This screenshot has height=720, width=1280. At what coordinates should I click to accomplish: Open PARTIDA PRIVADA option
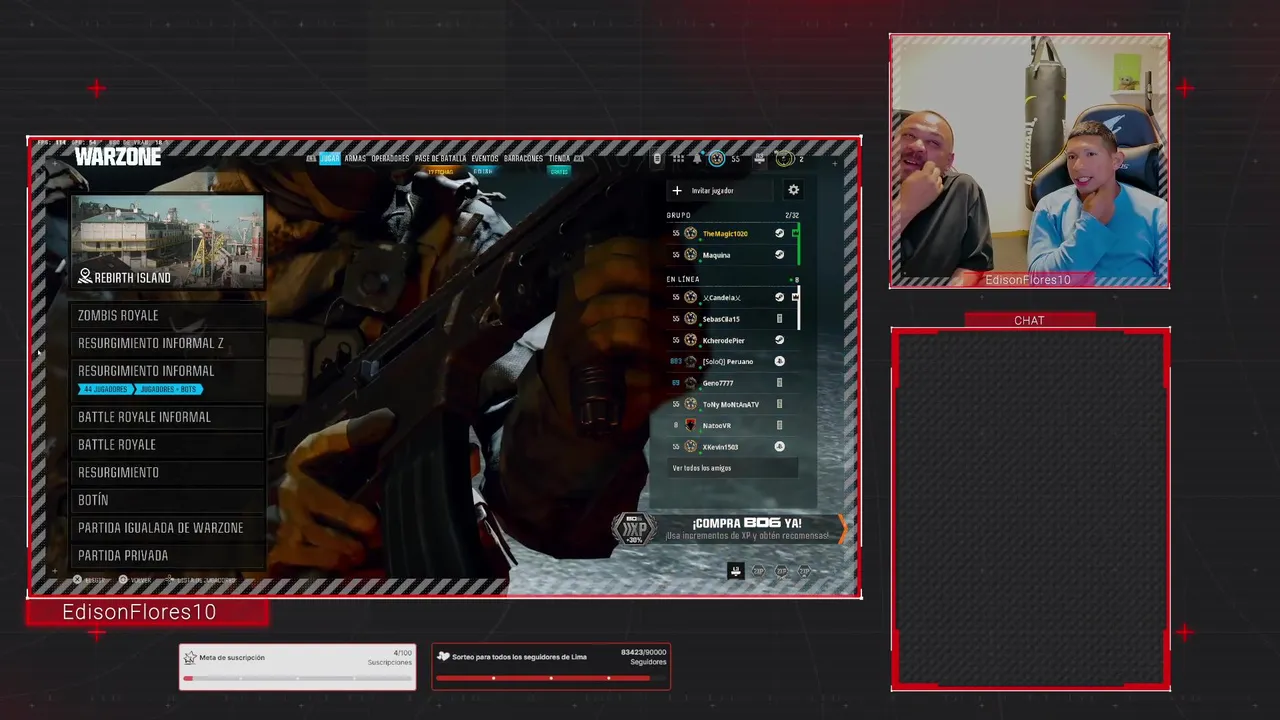point(167,556)
